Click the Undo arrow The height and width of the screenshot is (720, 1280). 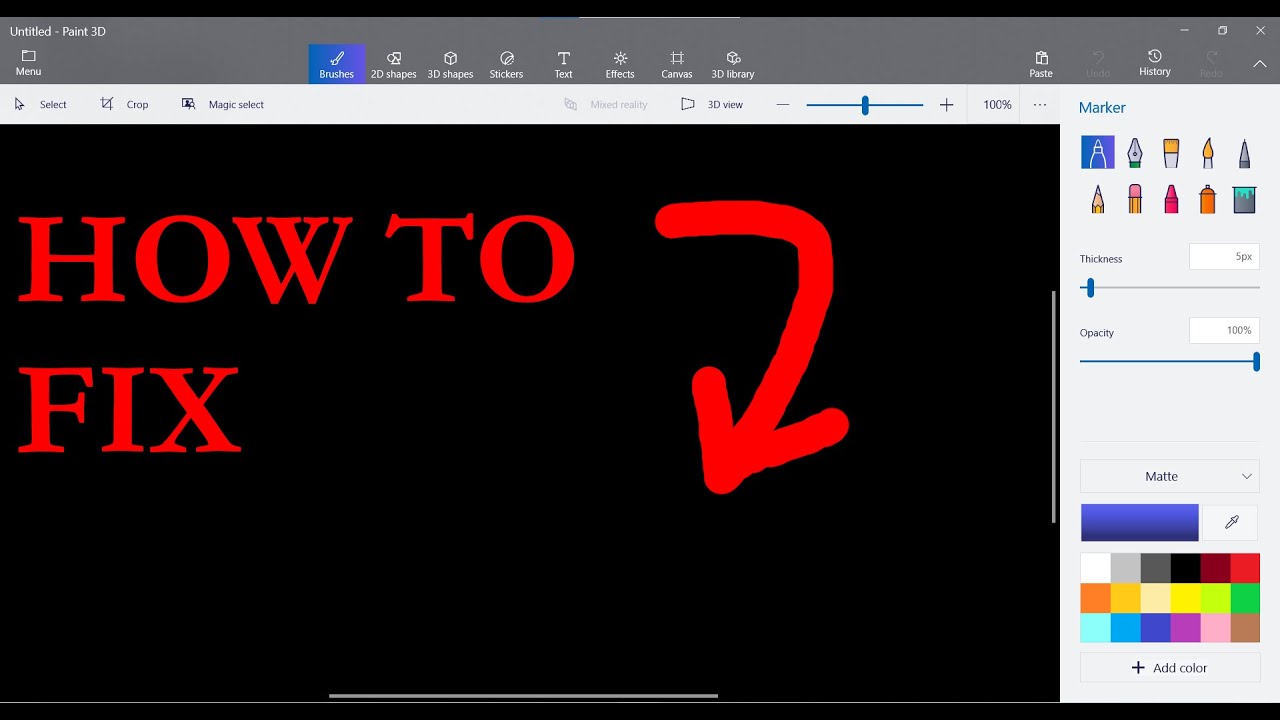pyautogui.click(x=1098, y=57)
